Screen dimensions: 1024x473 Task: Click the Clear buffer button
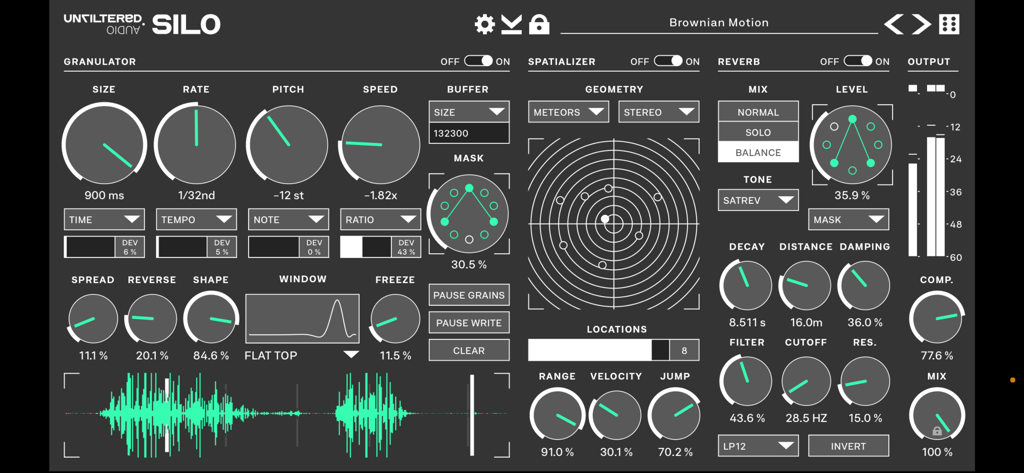coord(468,351)
